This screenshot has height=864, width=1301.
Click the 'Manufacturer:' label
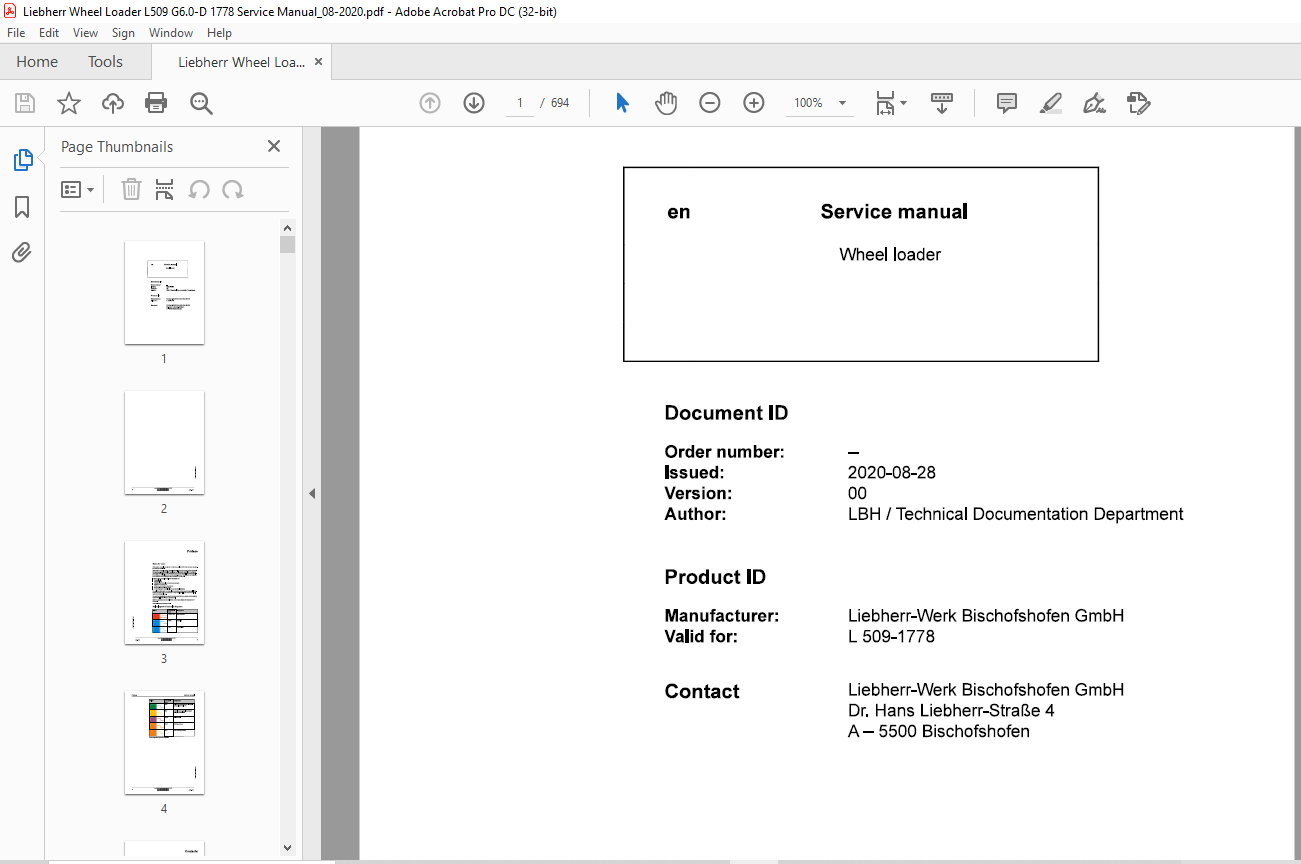coord(721,616)
